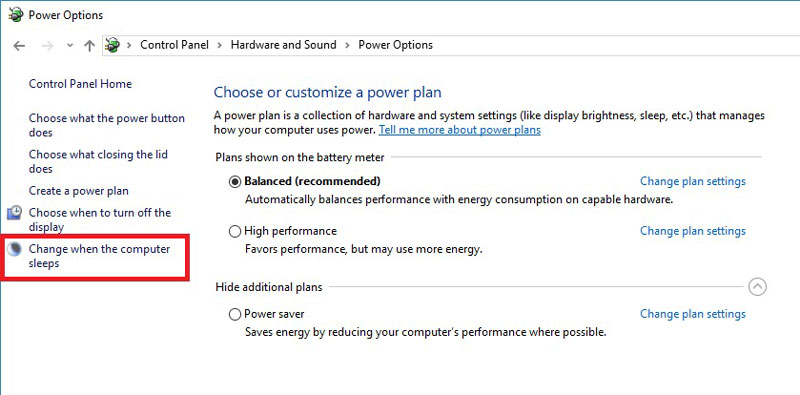Click the Back navigation arrow
The image size is (800, 395).
coord(19,46)
